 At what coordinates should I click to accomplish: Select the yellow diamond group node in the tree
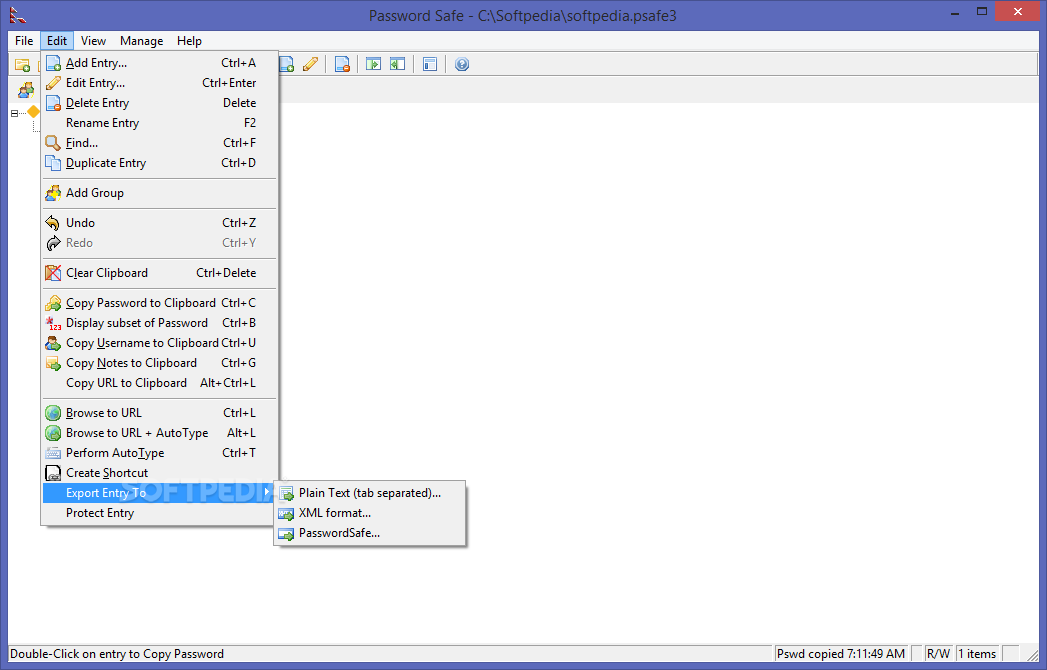click(x=33, y=112)
